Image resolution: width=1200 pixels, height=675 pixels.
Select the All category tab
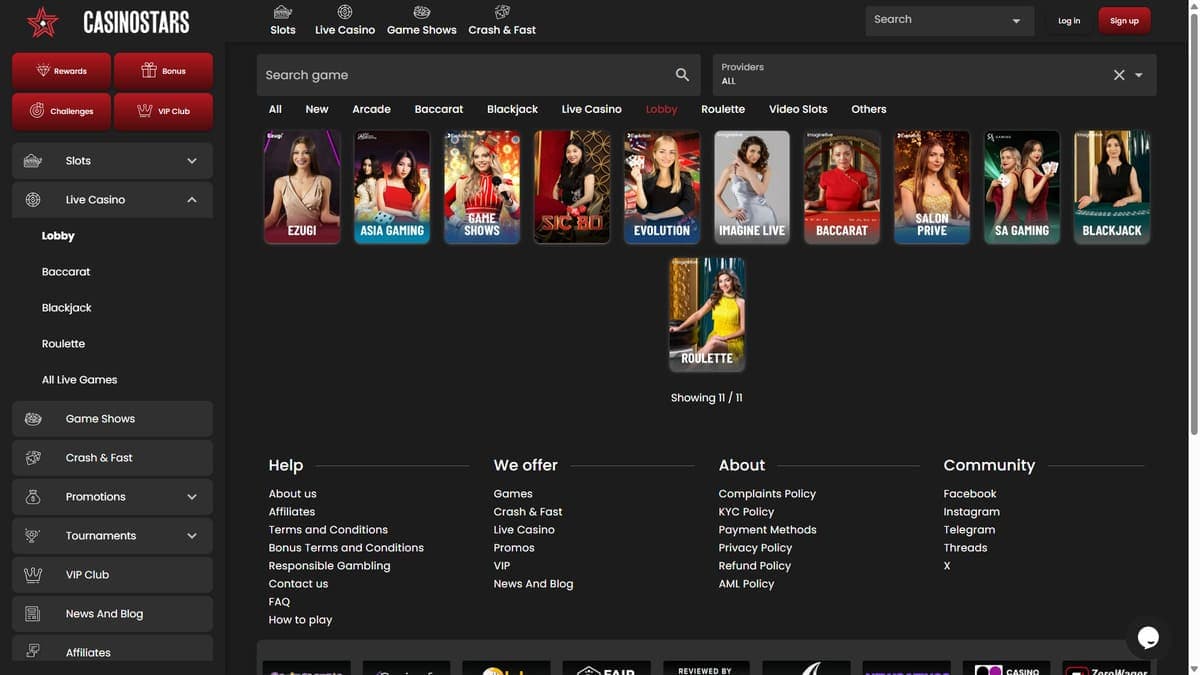275,109
